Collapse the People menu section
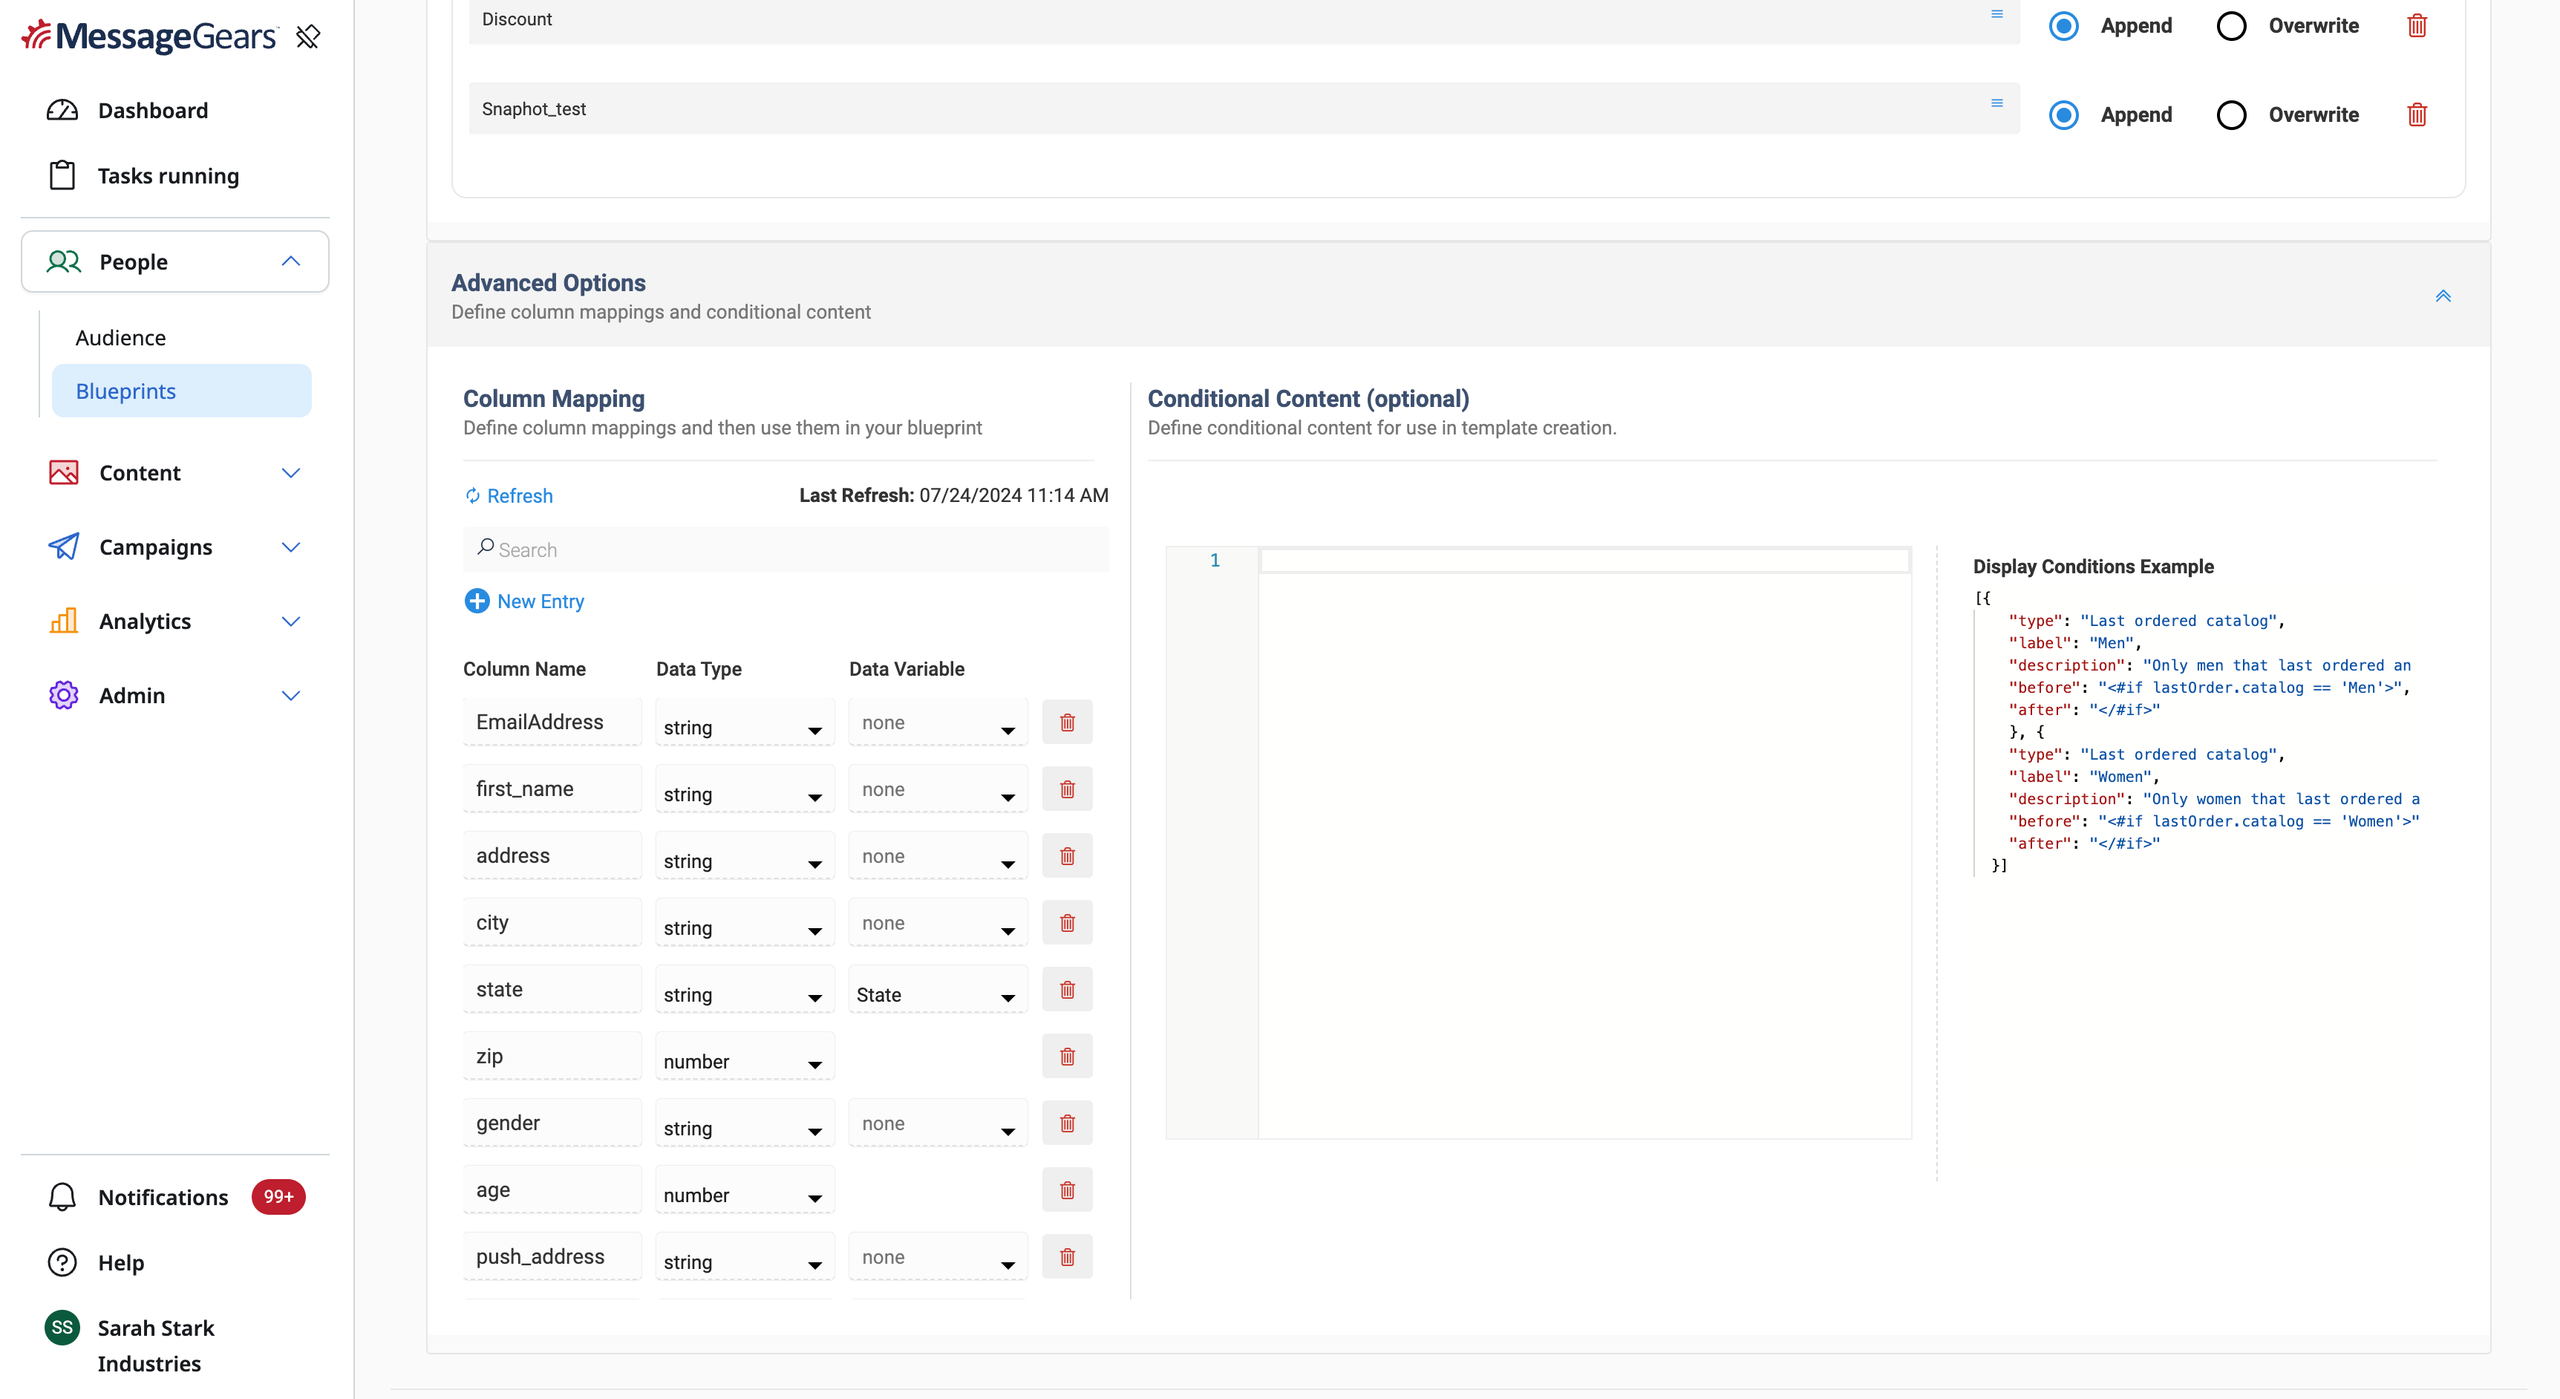The image size is (2560, 1399). [x=290, y=261]
